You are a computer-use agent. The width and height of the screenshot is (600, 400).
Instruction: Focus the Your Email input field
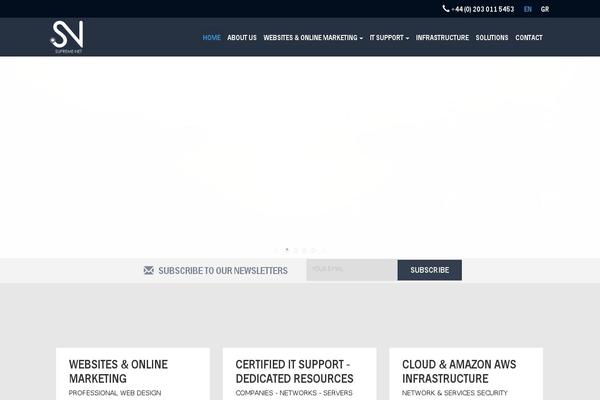pos(352,270)
